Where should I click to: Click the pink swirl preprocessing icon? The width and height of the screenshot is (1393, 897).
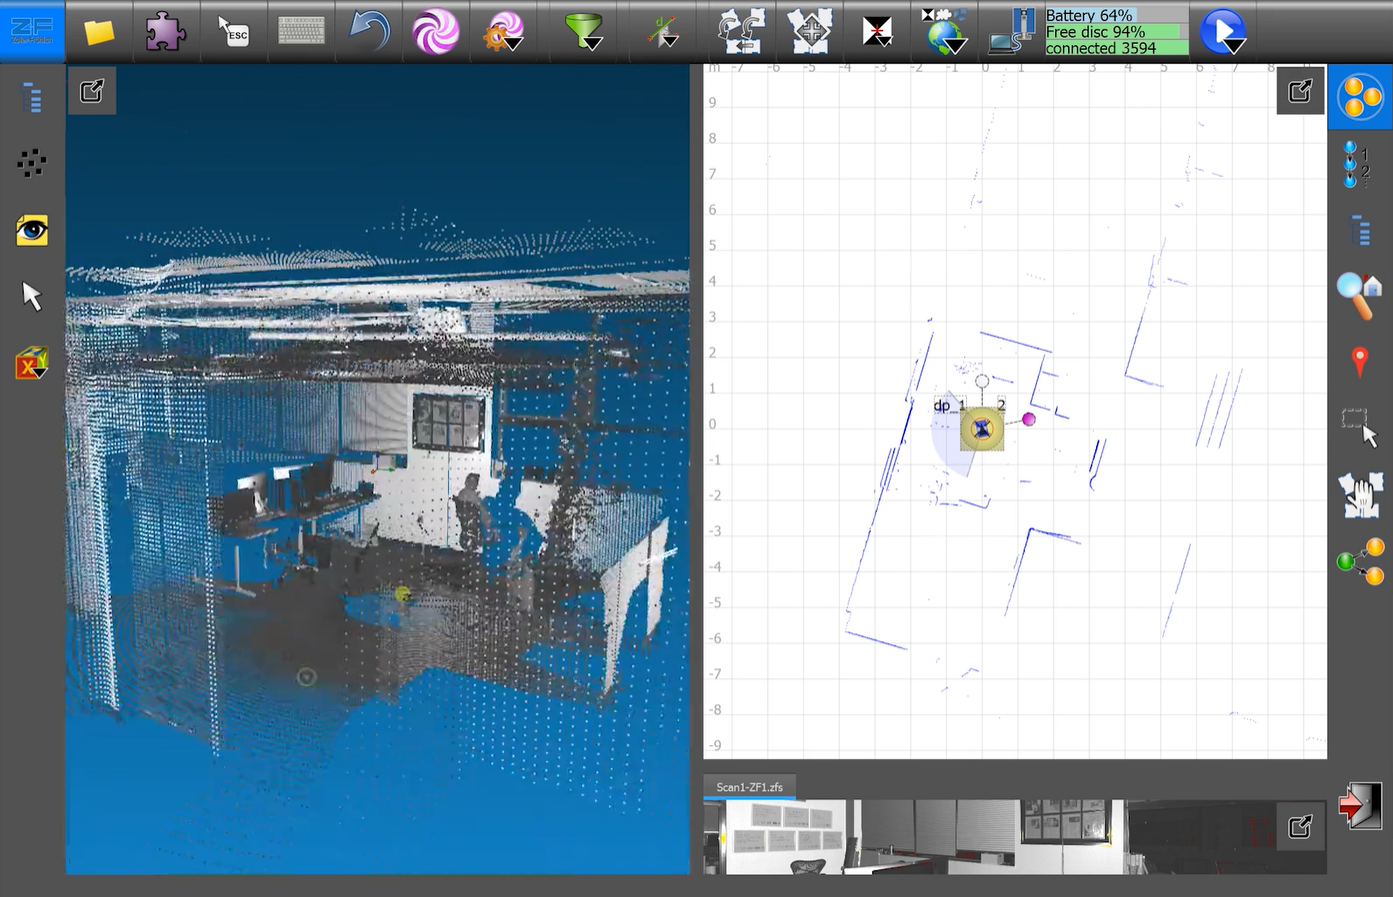click(436, 31)
